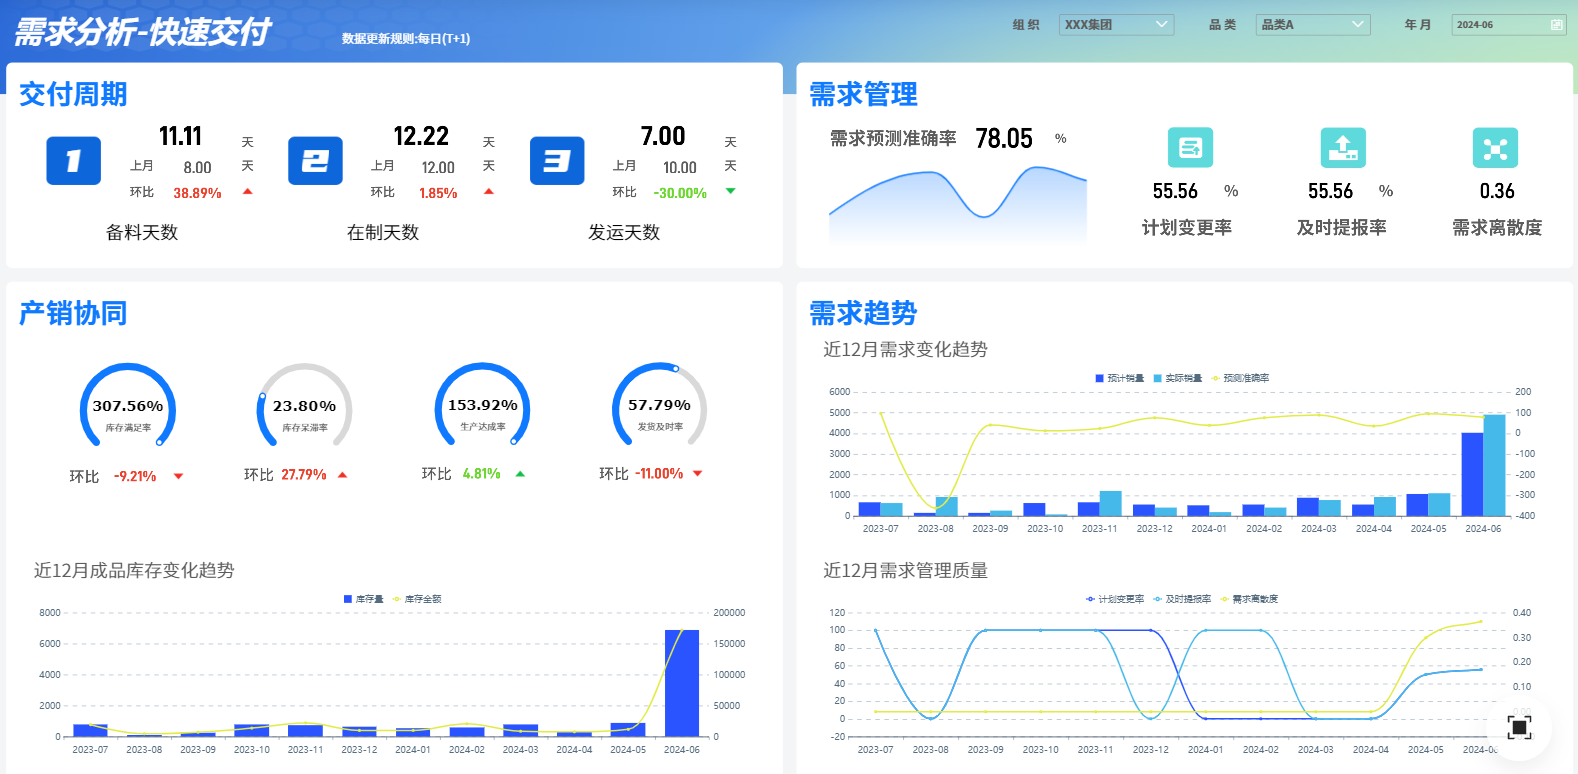
Task: Click the 2024-06 实际销量 bar in 需求变化趋势 chart
Action: click(x=1494, y=465)
